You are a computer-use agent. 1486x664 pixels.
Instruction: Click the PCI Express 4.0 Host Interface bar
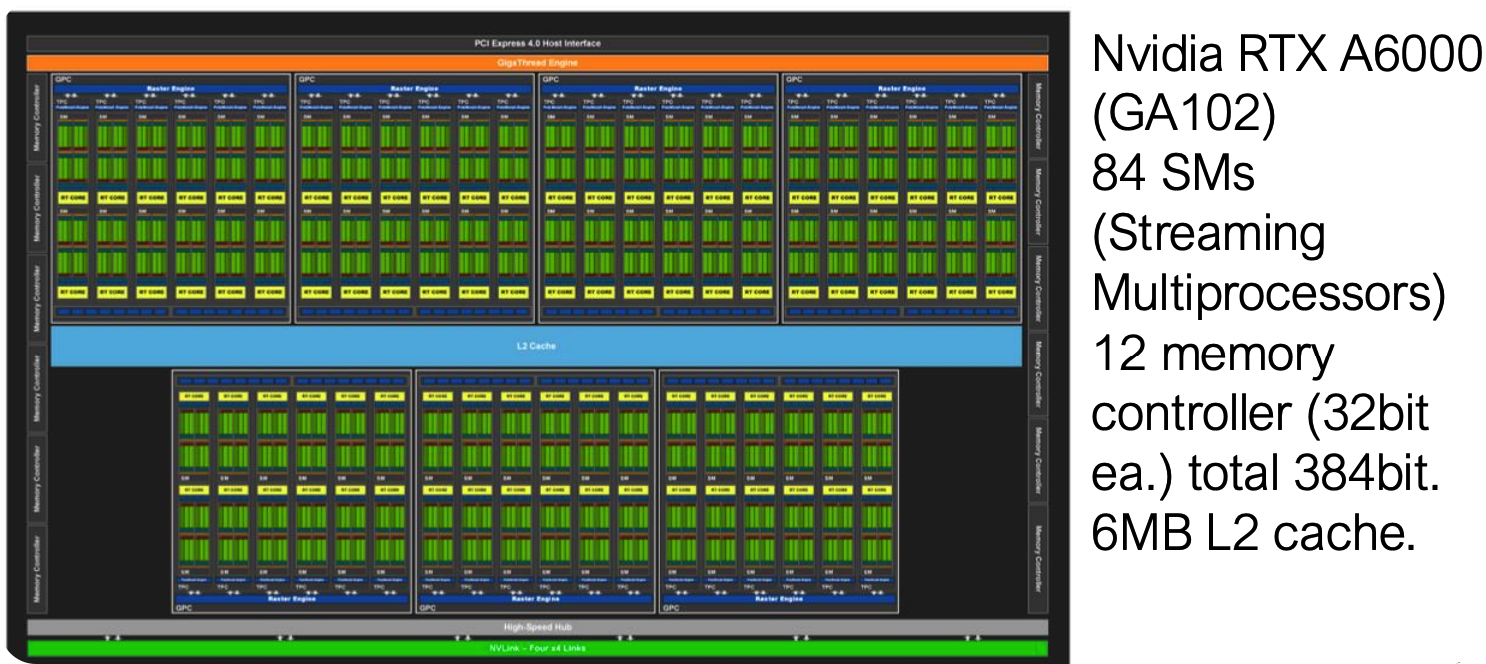pyautogui.click(x=537, y=44)
